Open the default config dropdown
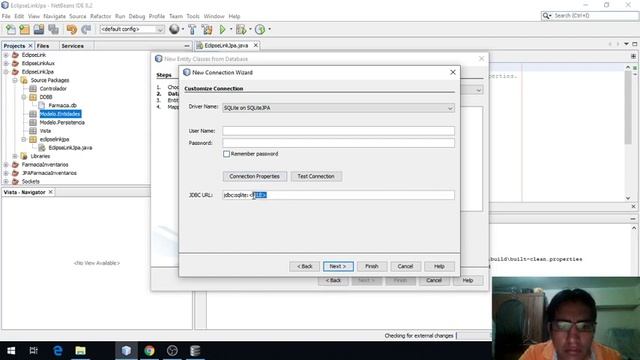This screenshot has width=640, height=360. (160, 29)
